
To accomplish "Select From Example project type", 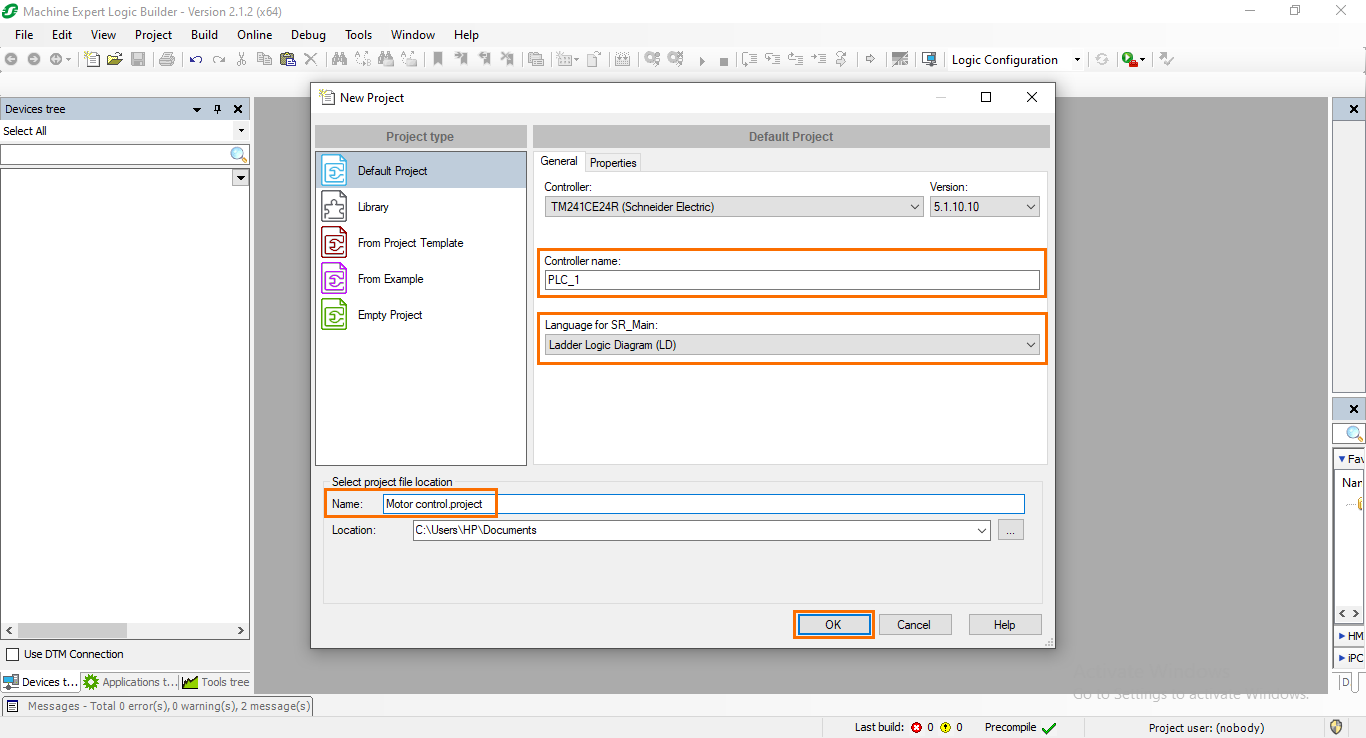I will pyautogui.click(x=421, y=279).
